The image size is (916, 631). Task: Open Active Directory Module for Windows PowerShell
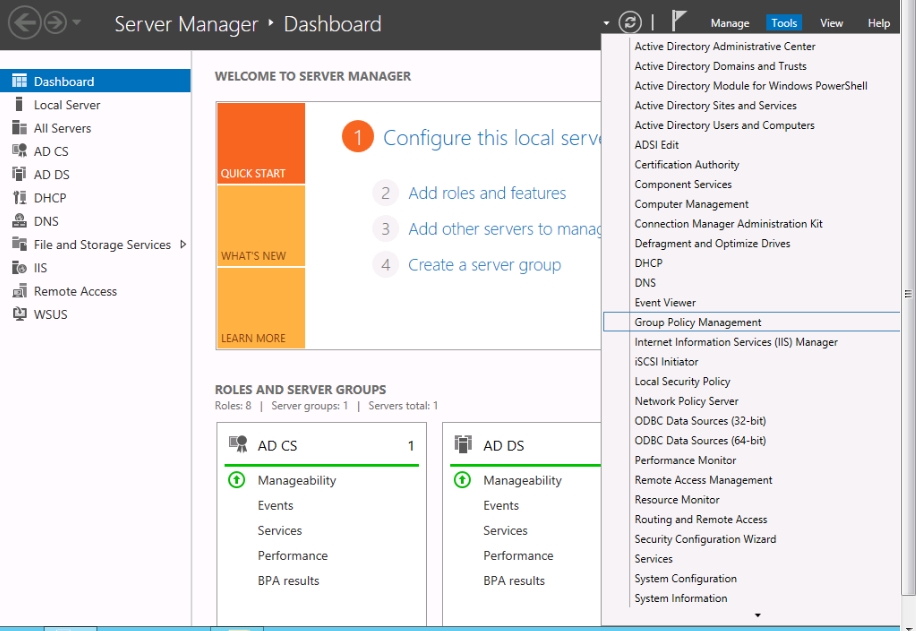click(751, 86)
